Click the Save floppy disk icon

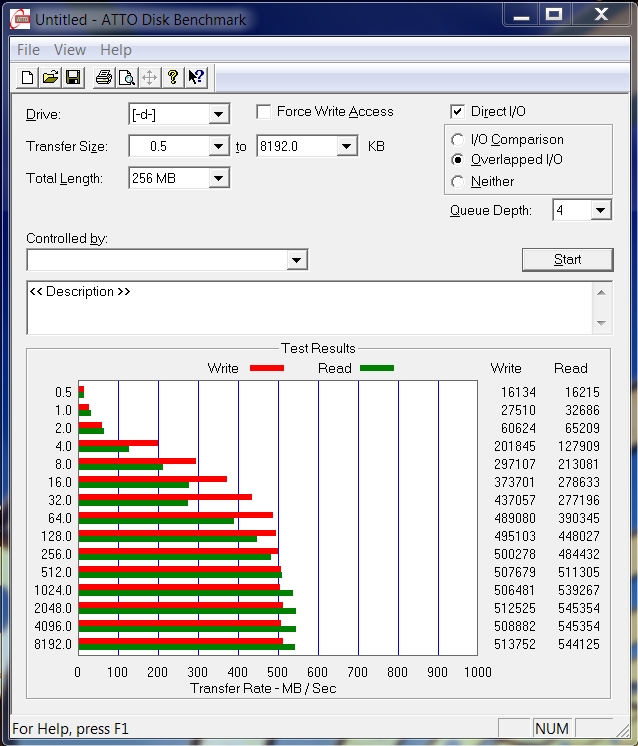pos(72,77)
